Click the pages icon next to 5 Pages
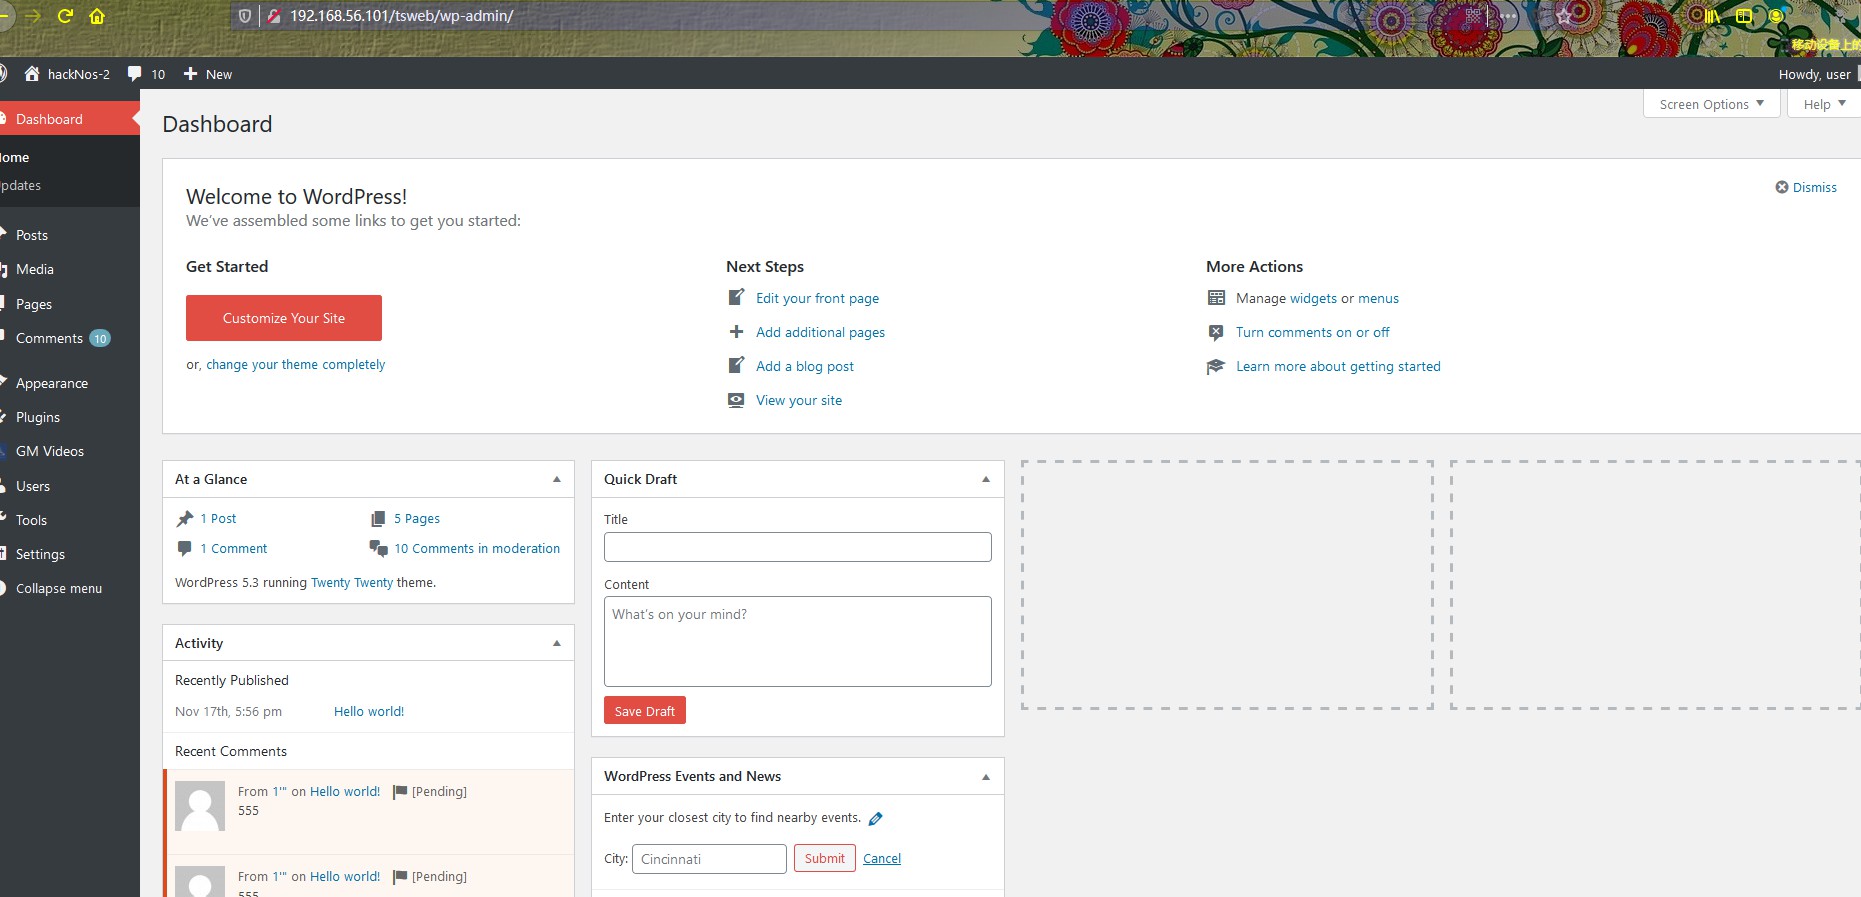1861x897 pixels. coord(378,518)
